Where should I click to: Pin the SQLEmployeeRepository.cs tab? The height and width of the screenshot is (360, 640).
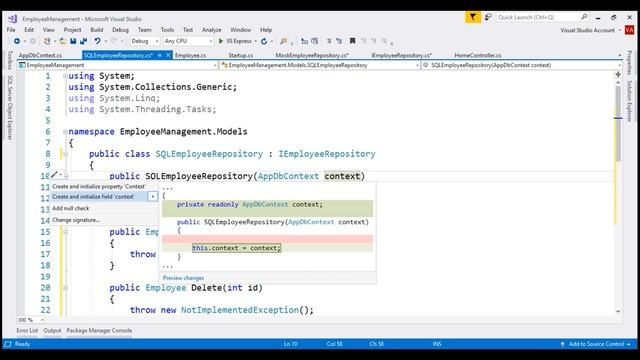click(x=160, y=55)
